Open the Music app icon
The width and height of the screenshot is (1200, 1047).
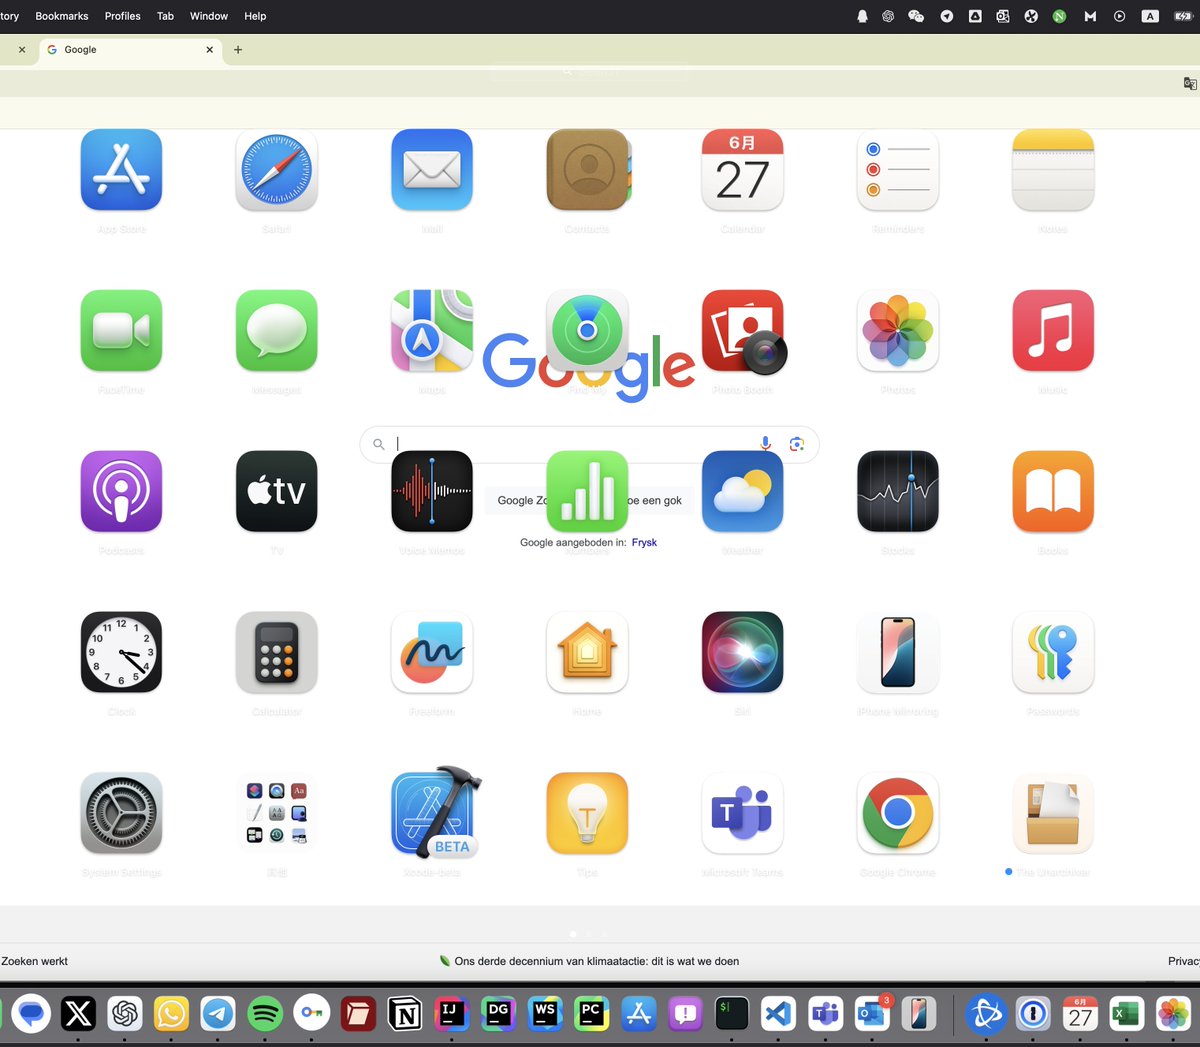1053,331
